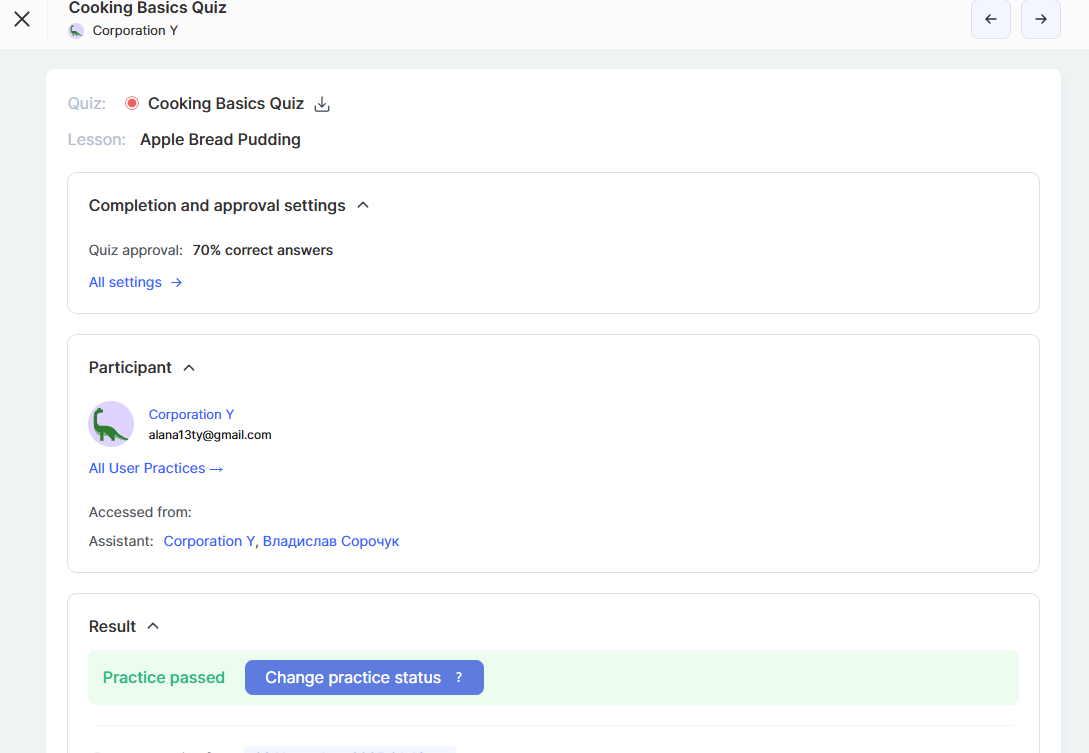The height and width of the screenshot is (753, 1089).
Task: Click 'Practice passed' status text
Action: tap(164, 677)
